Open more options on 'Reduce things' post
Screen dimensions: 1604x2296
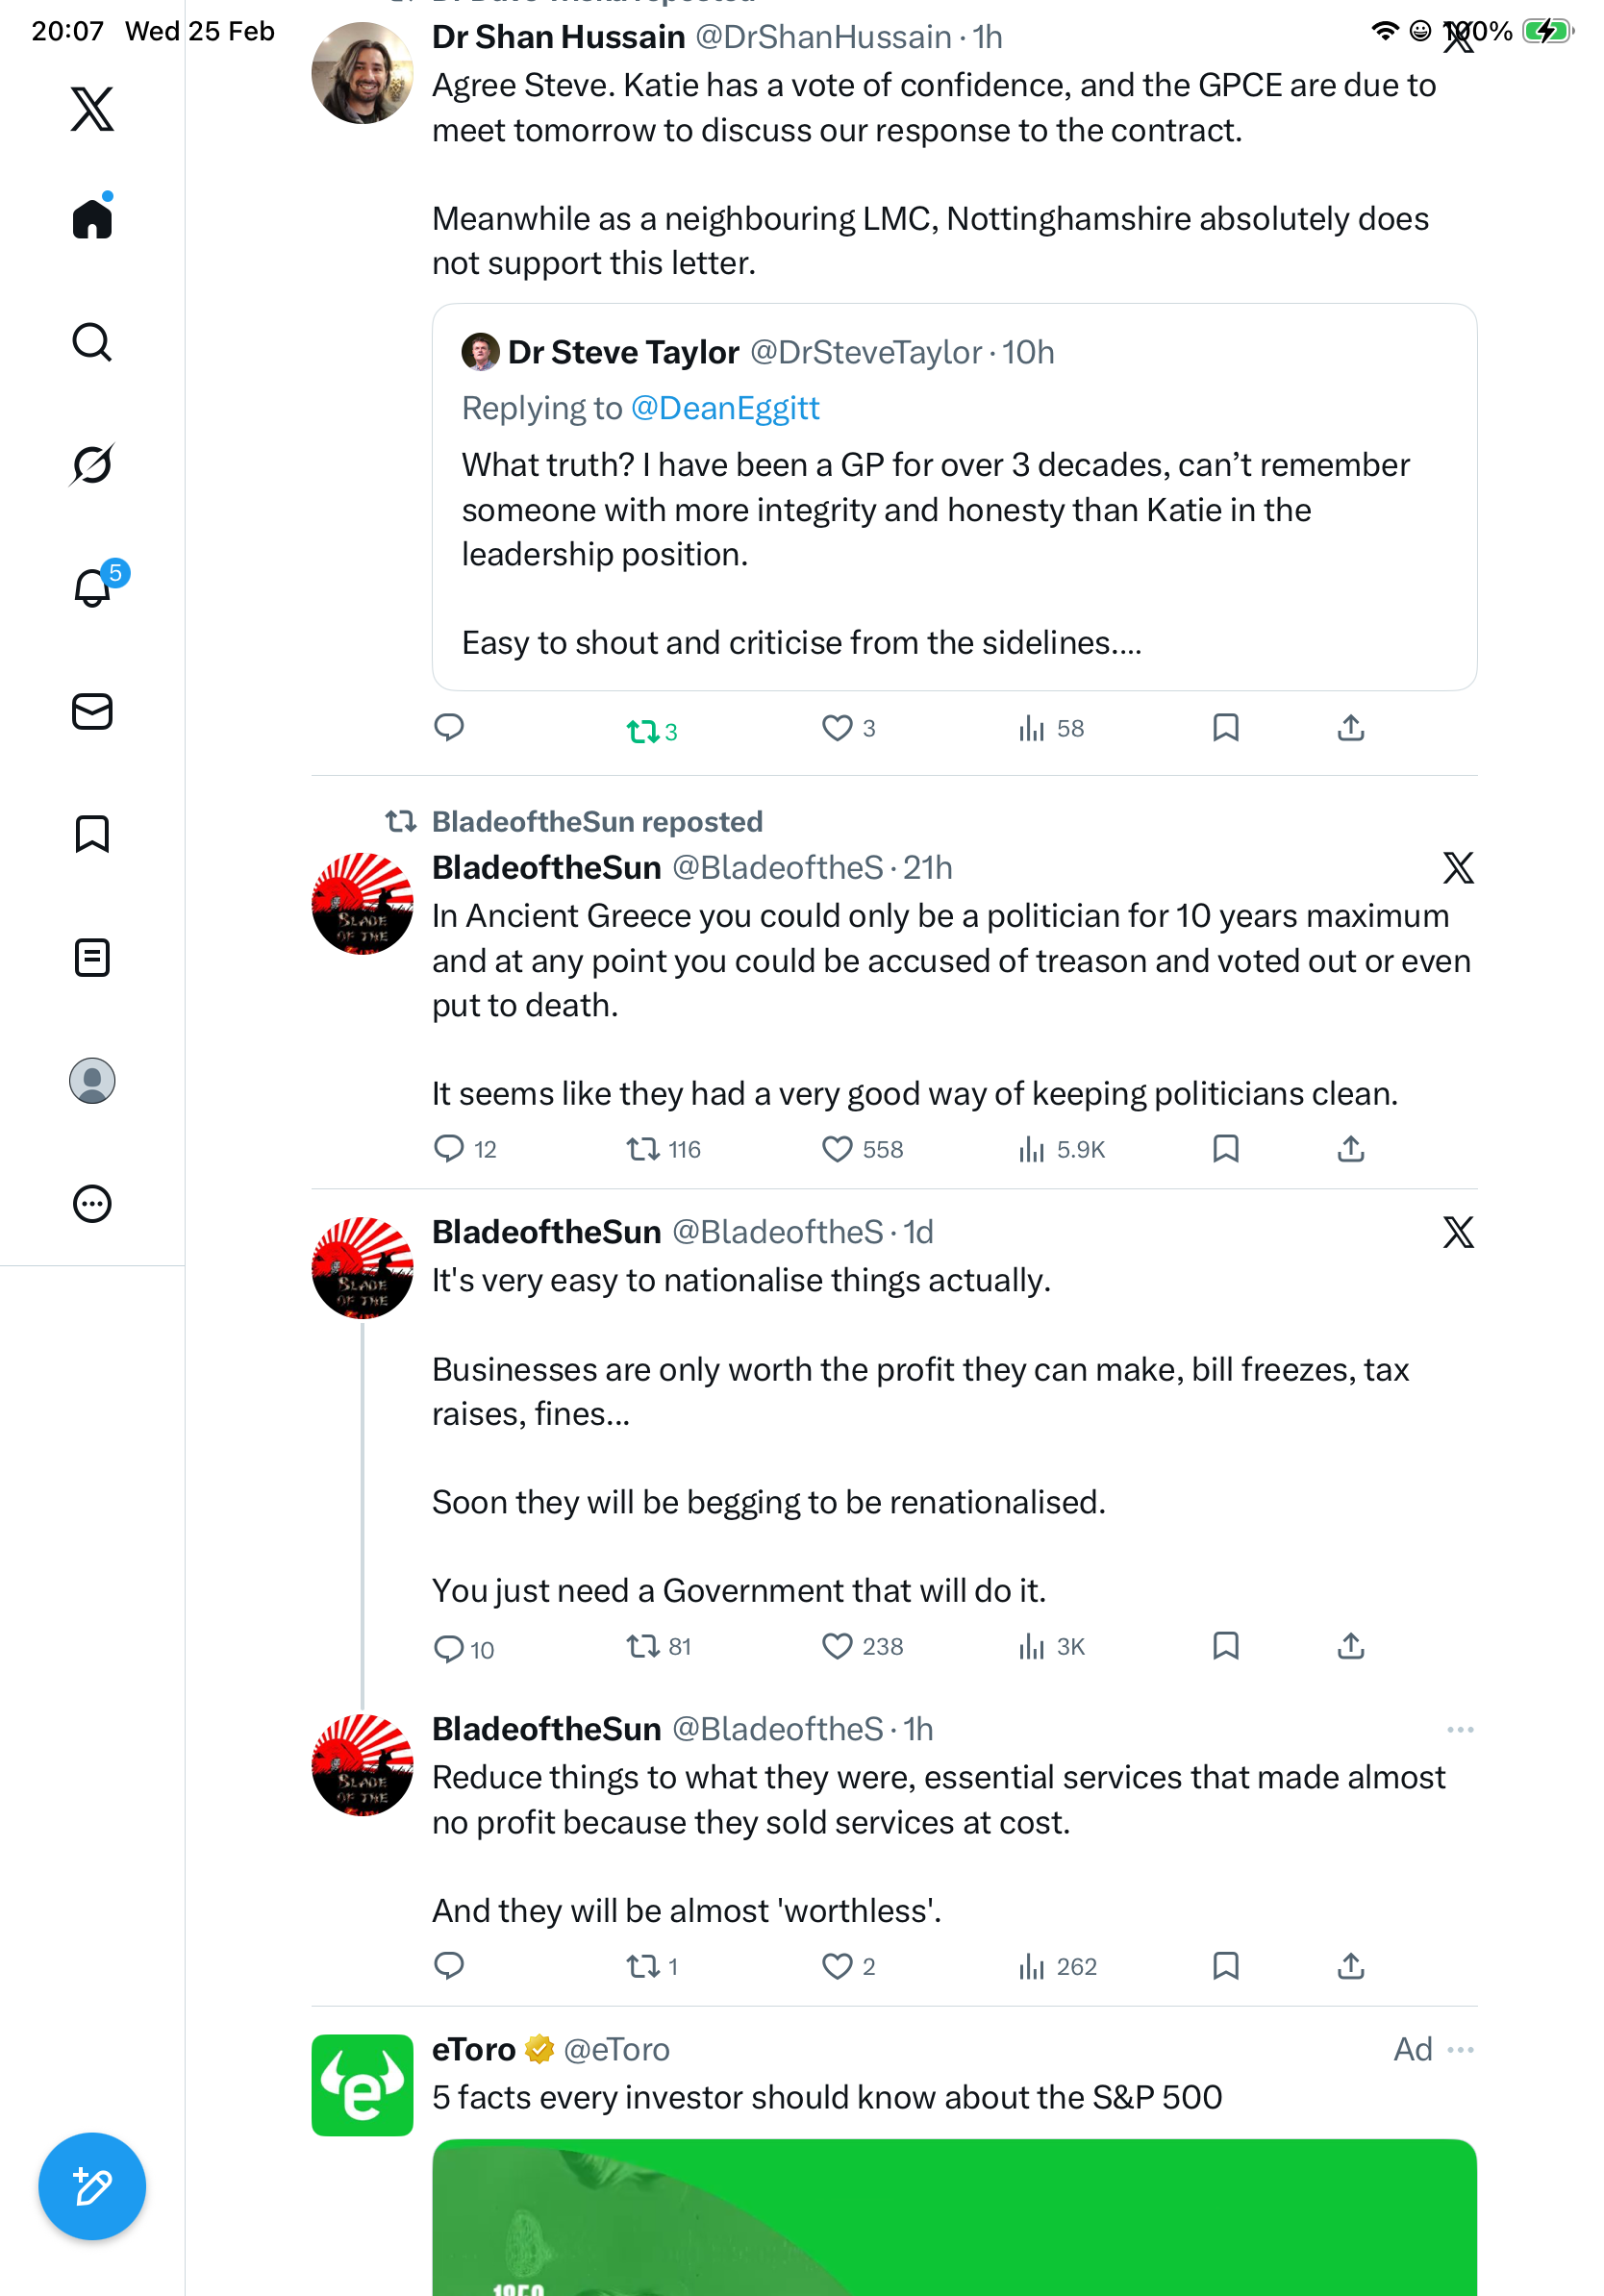point(1459,1729)
